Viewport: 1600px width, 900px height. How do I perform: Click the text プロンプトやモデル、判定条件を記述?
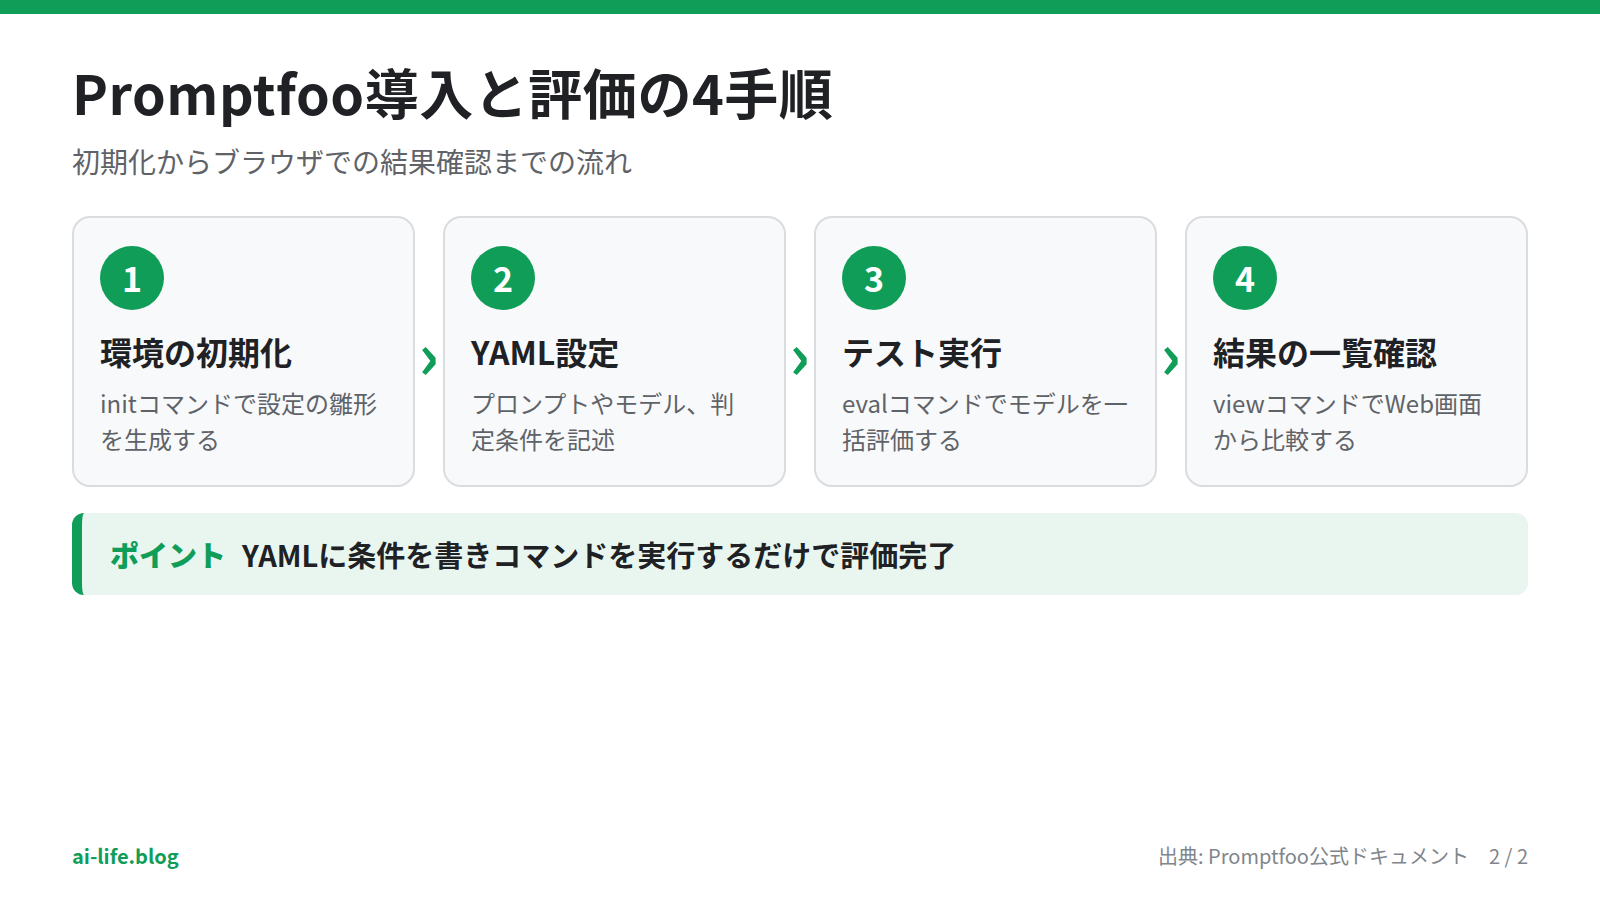[x=603, y=422]
